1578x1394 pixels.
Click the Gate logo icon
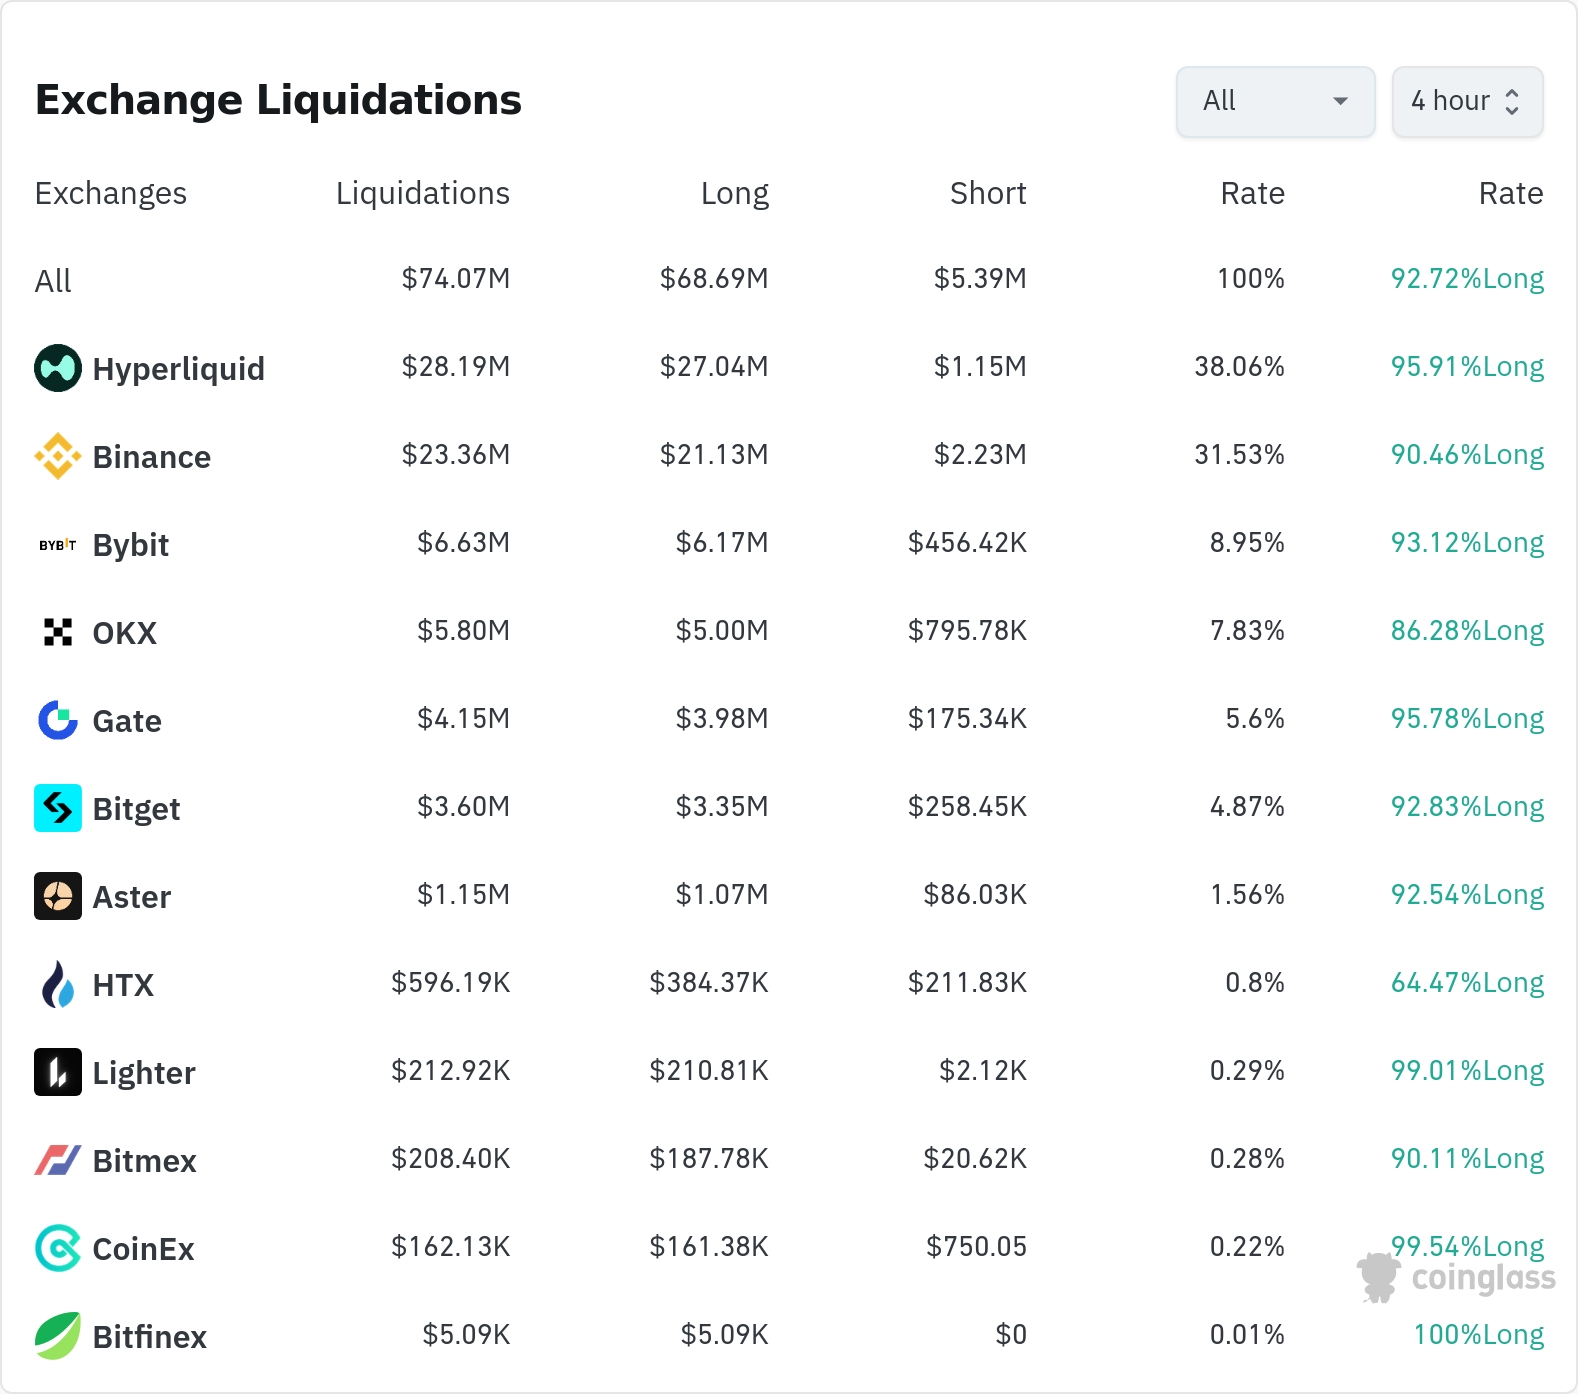tap(58, 720)
